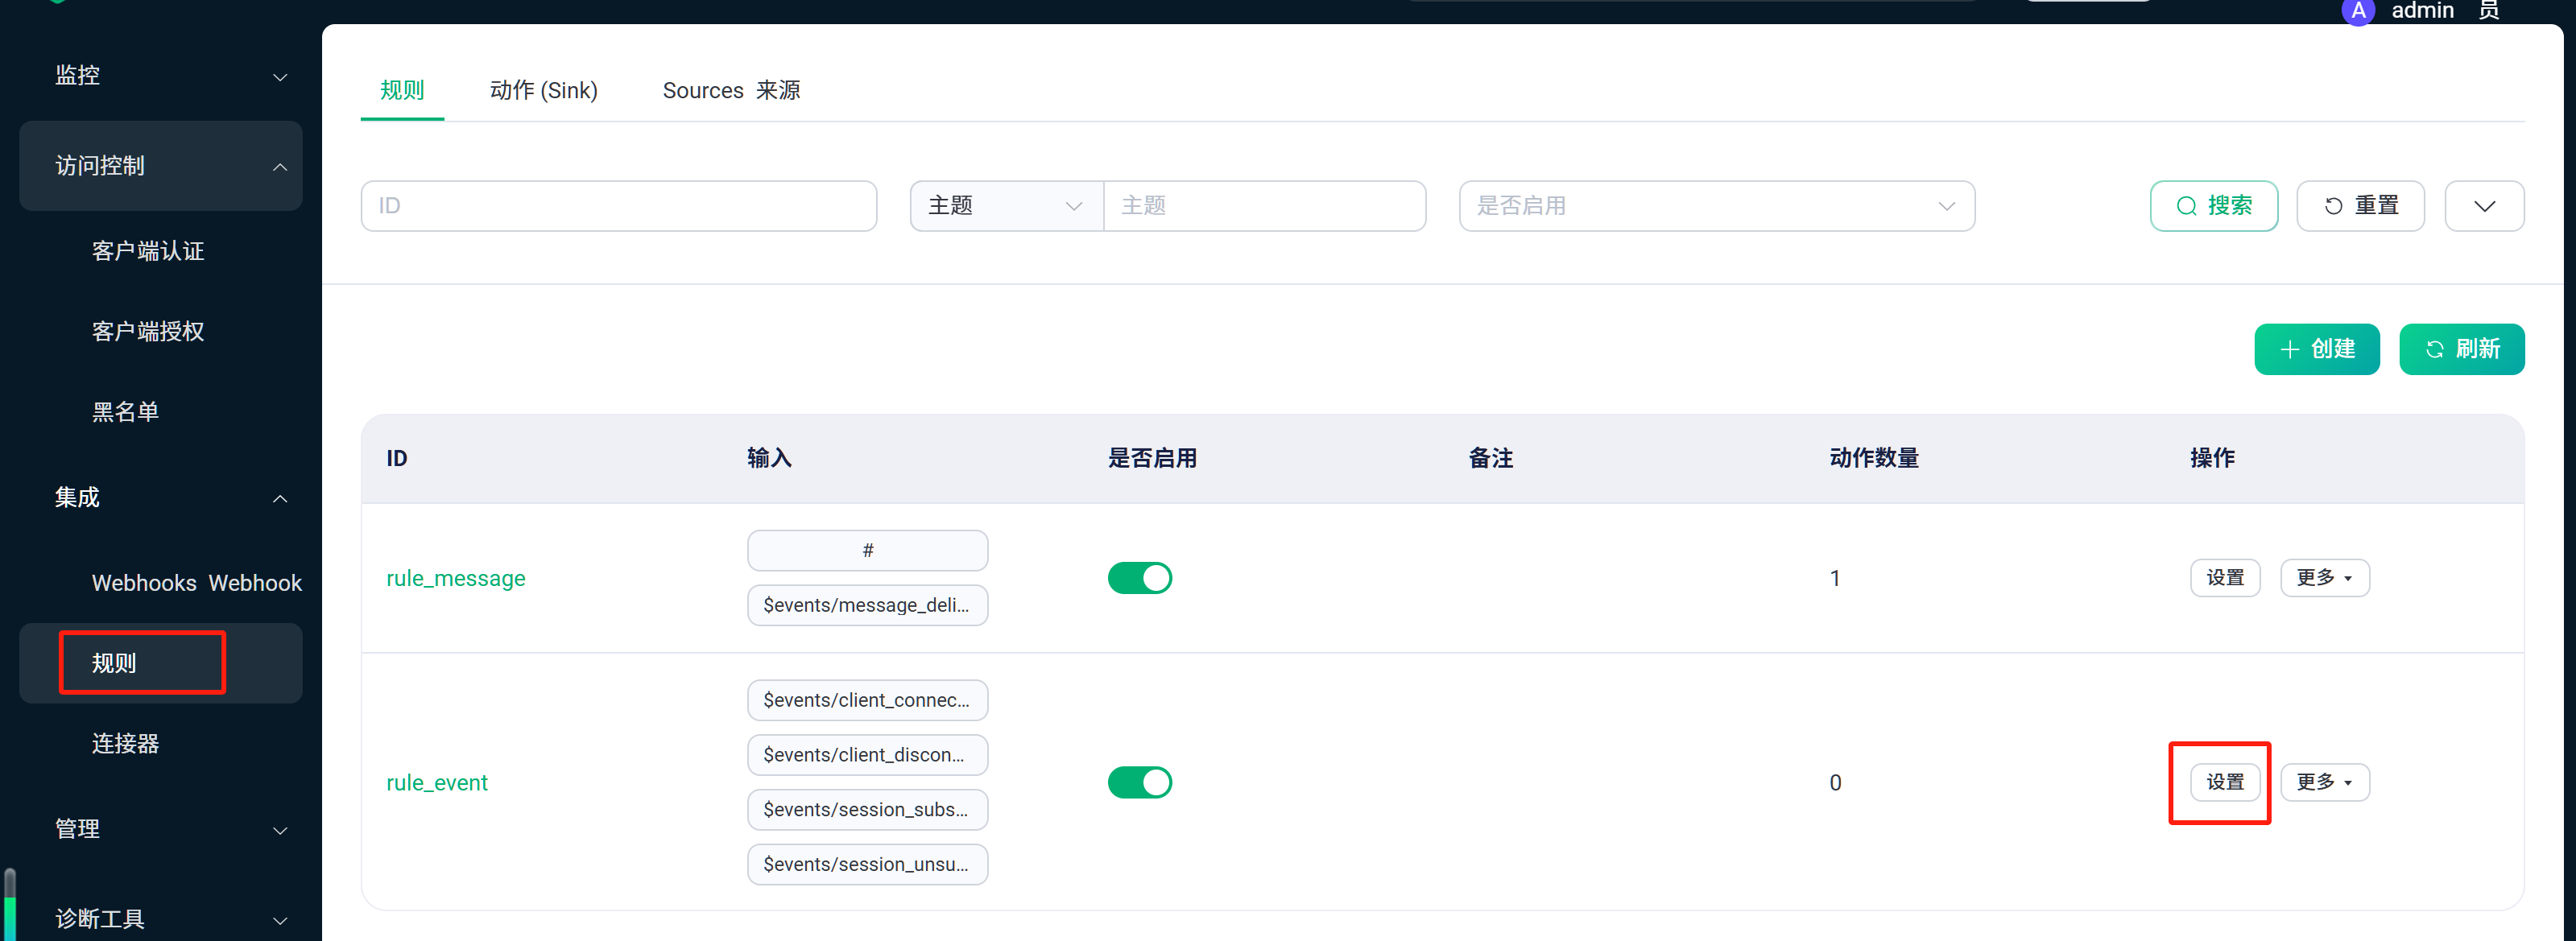The height and width of the screenshot is (941, 2576).
Task: Switch to the 规则 tab
Action: [x=402, y=91]
